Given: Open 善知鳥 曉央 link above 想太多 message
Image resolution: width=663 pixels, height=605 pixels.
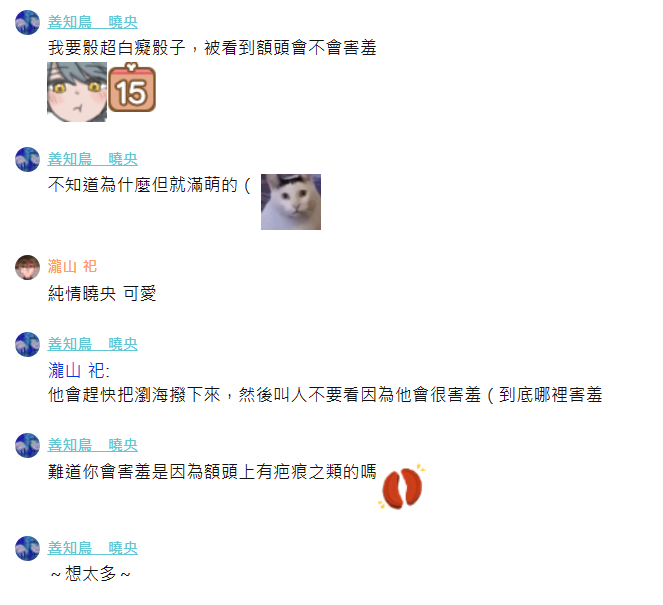Looking at the screenshot, I should point(93,548).
